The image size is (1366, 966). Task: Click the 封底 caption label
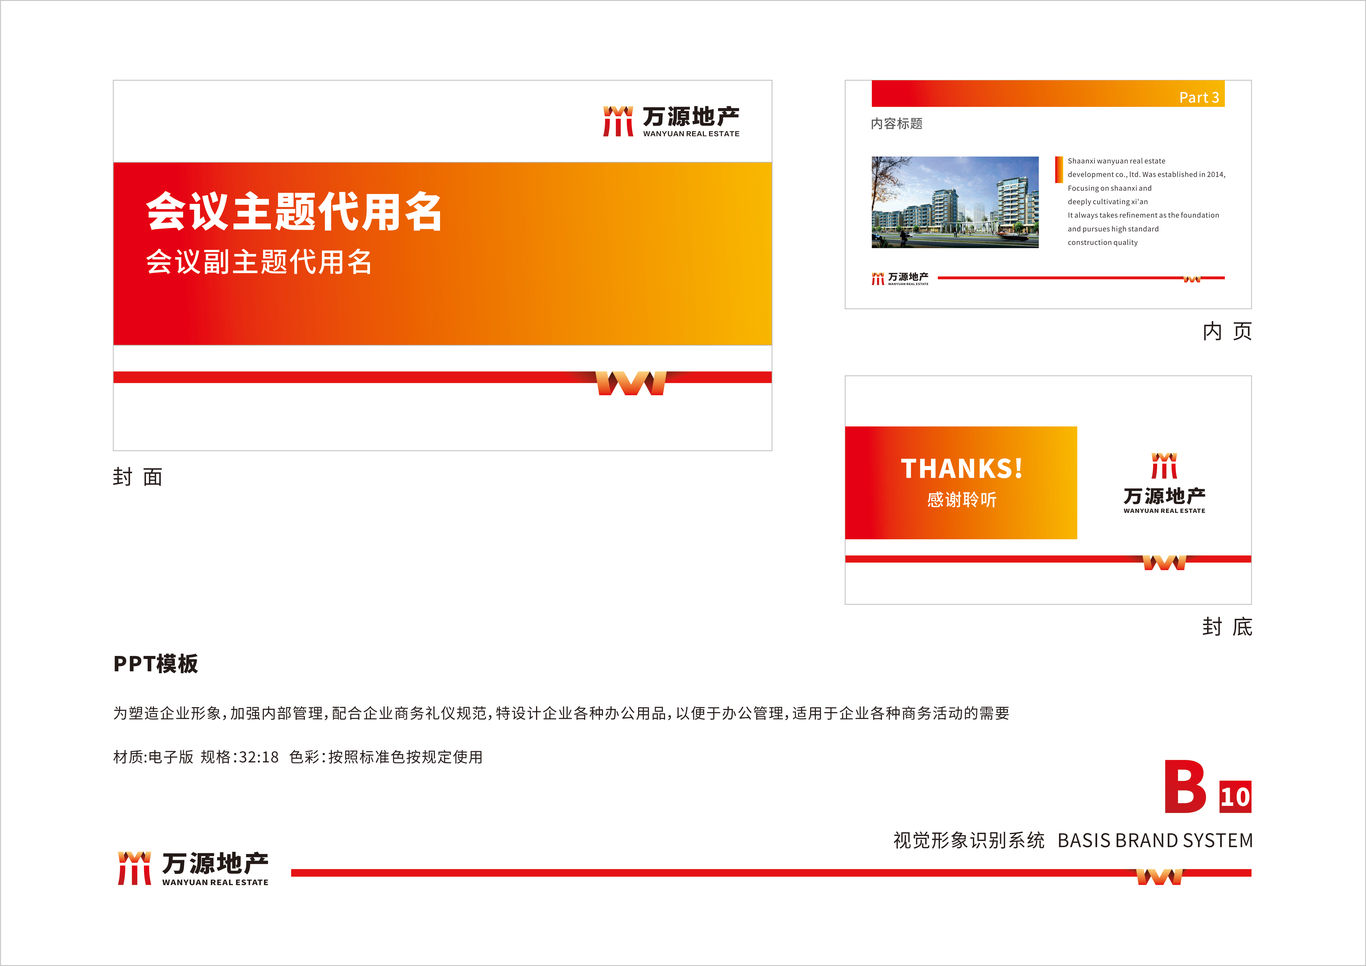[x=1227, y=627]
